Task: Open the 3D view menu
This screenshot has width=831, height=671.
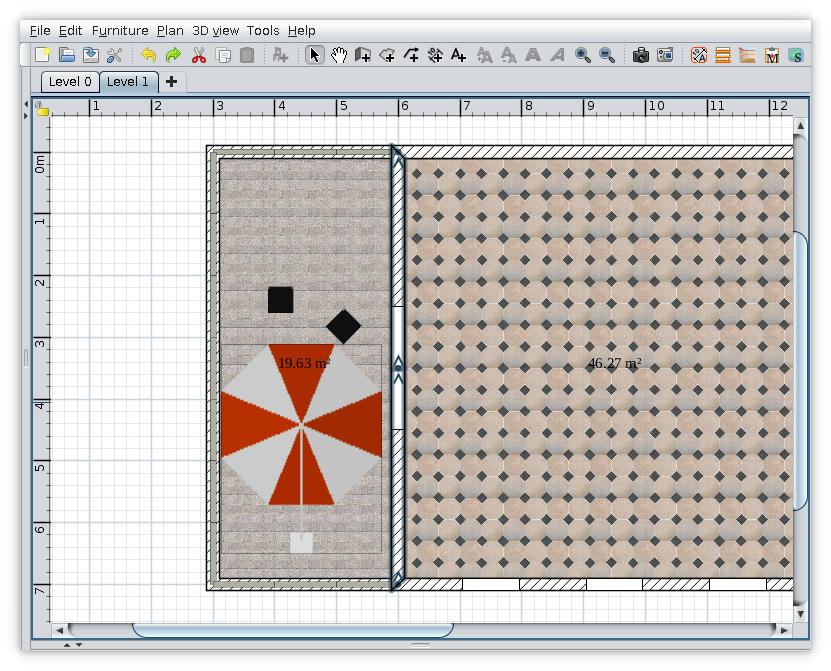Action: pyautogui.click(x=216, y=31)
